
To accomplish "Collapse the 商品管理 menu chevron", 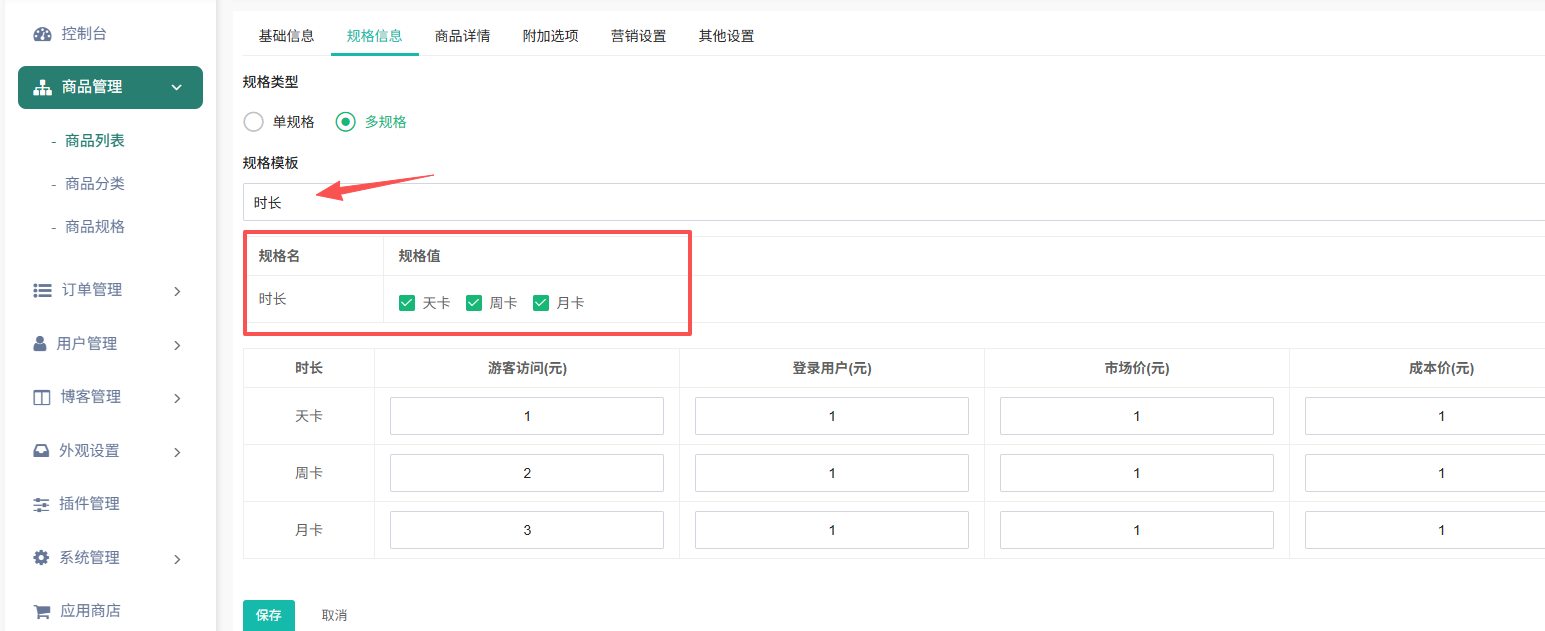I will [177, 88].
